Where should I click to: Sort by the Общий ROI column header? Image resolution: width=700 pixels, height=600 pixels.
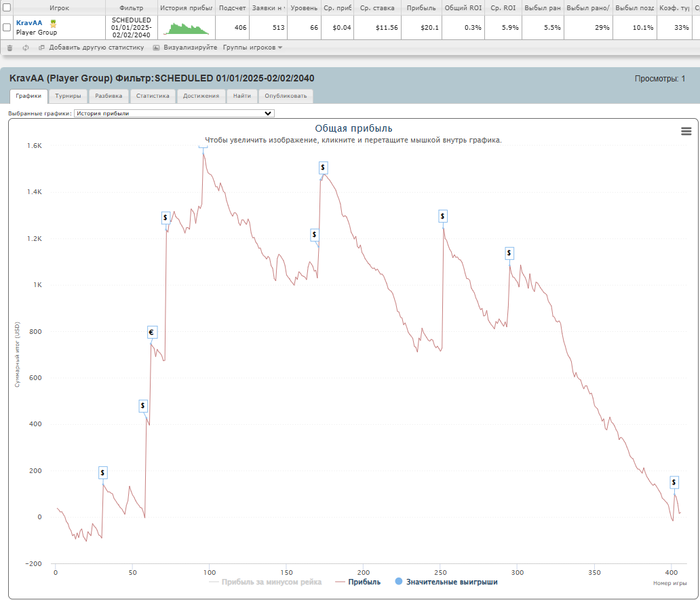[x=463, y=8]
